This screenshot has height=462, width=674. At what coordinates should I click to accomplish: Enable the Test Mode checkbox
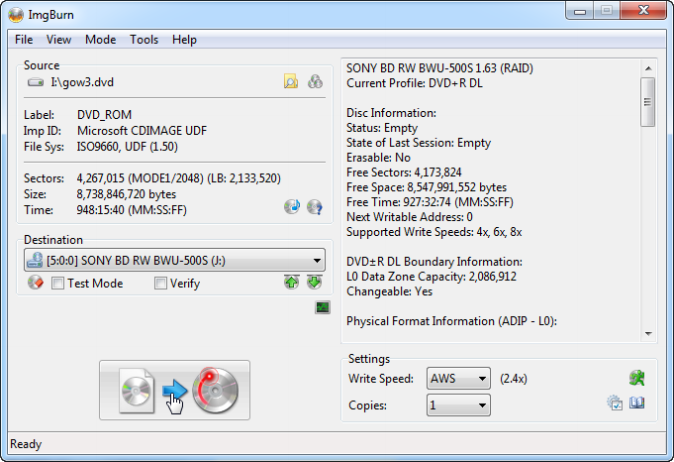58,283
